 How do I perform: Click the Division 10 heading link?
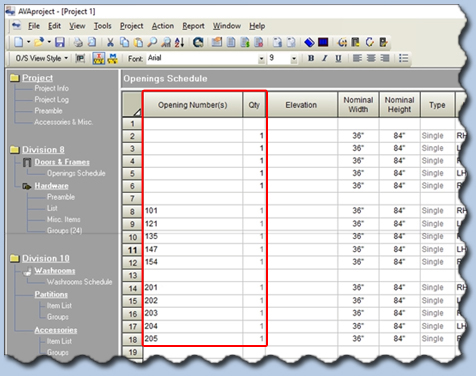[x=46, y=259]
